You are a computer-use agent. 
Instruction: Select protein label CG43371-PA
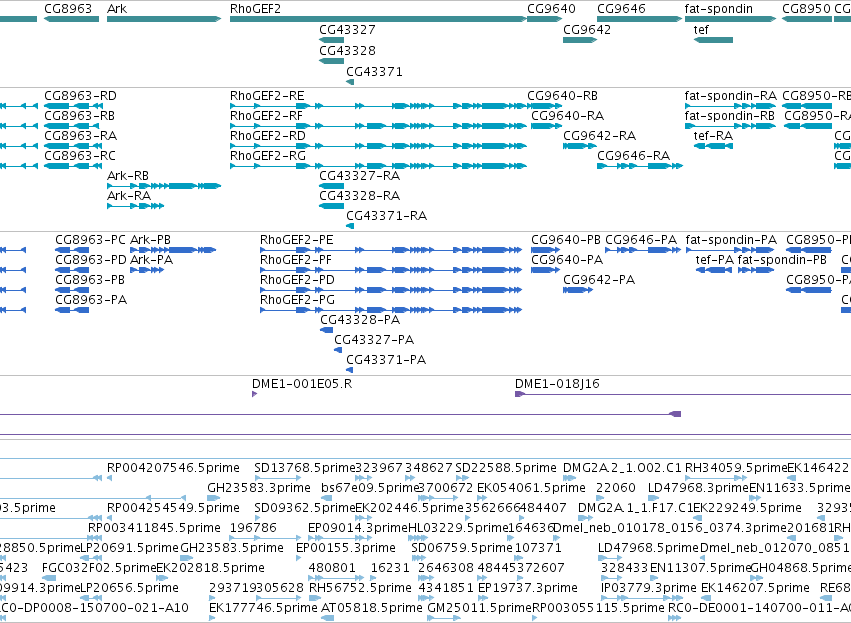coord(386,360)
